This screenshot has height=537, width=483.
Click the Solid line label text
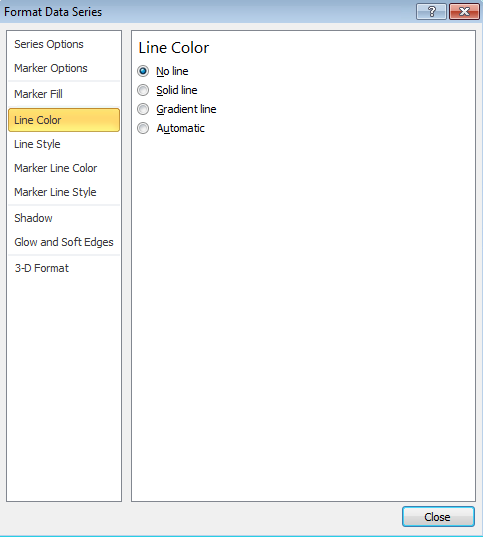click(177, 90)
